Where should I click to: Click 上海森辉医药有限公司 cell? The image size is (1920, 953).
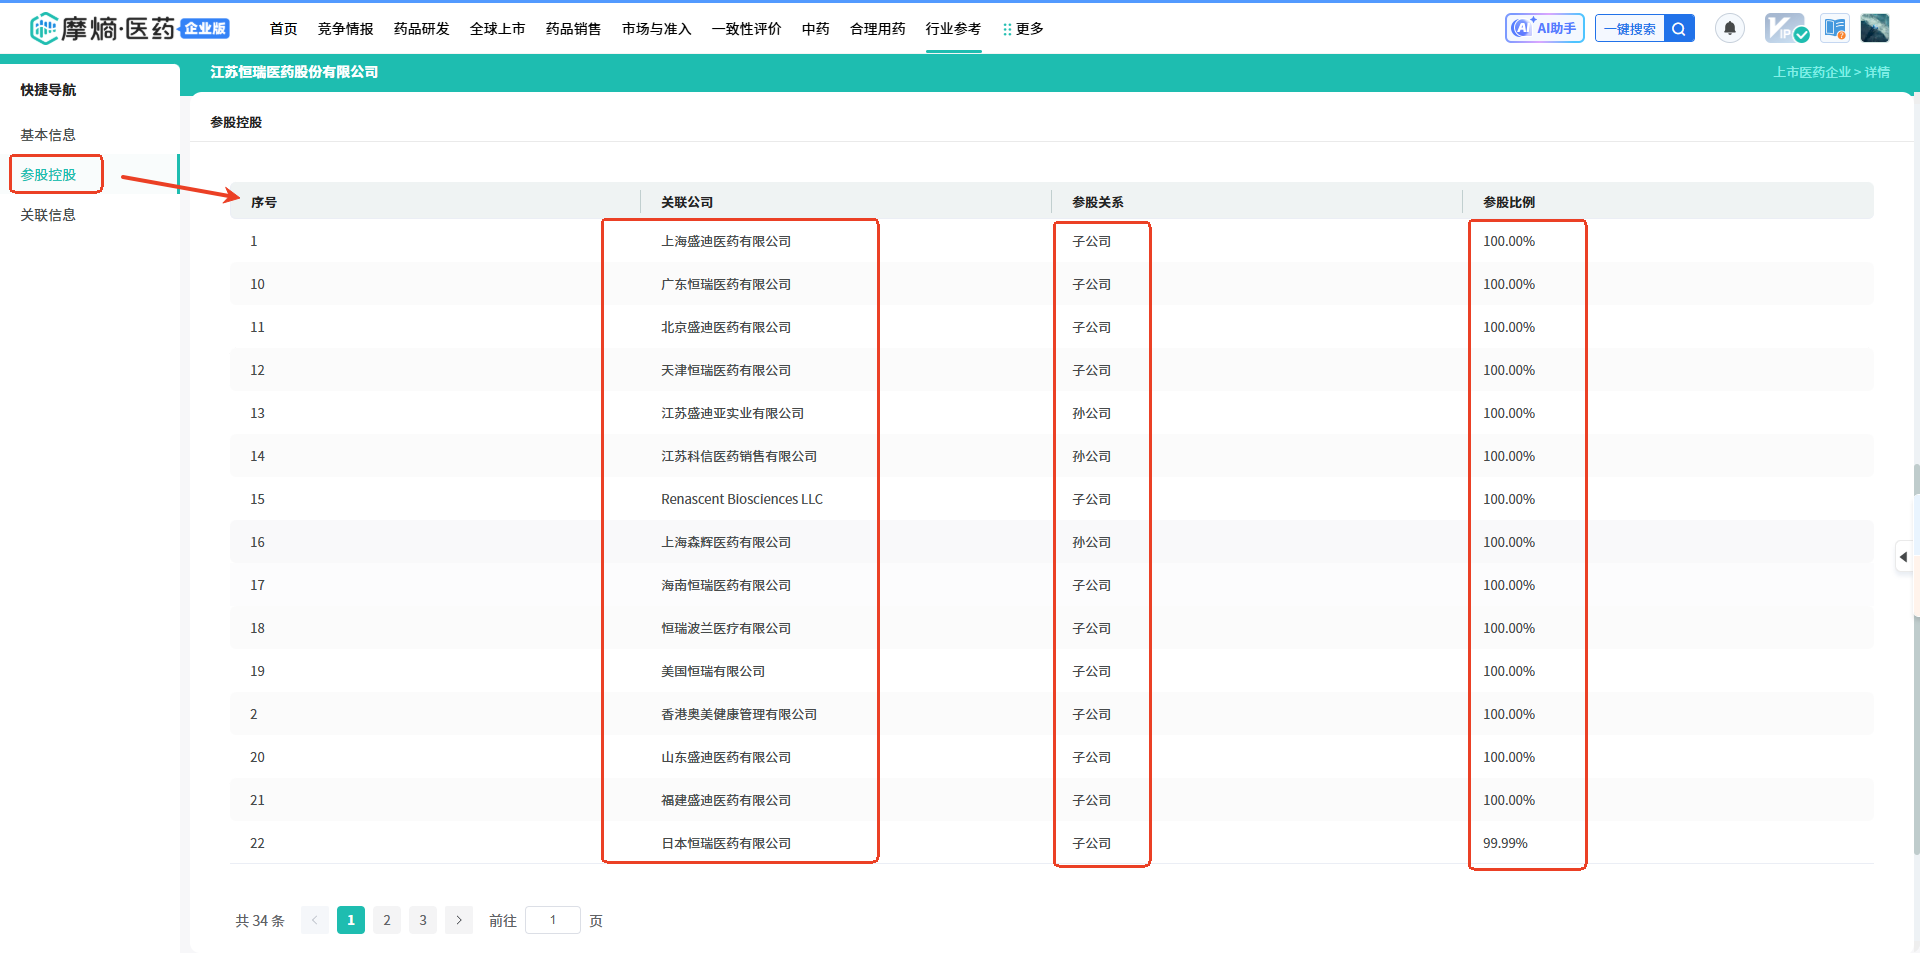726,542
